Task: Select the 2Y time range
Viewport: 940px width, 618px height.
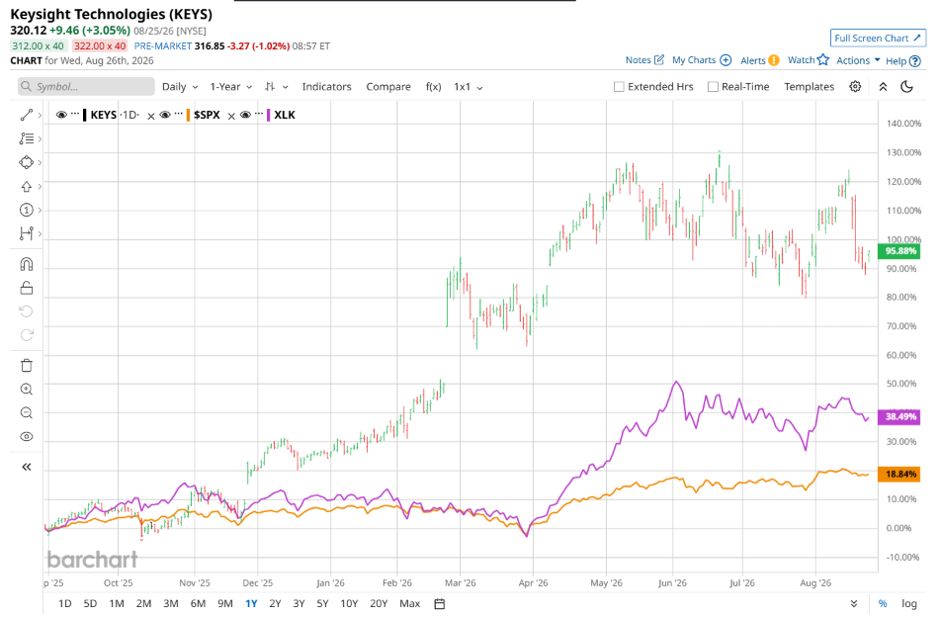Action: click(275, 604)
